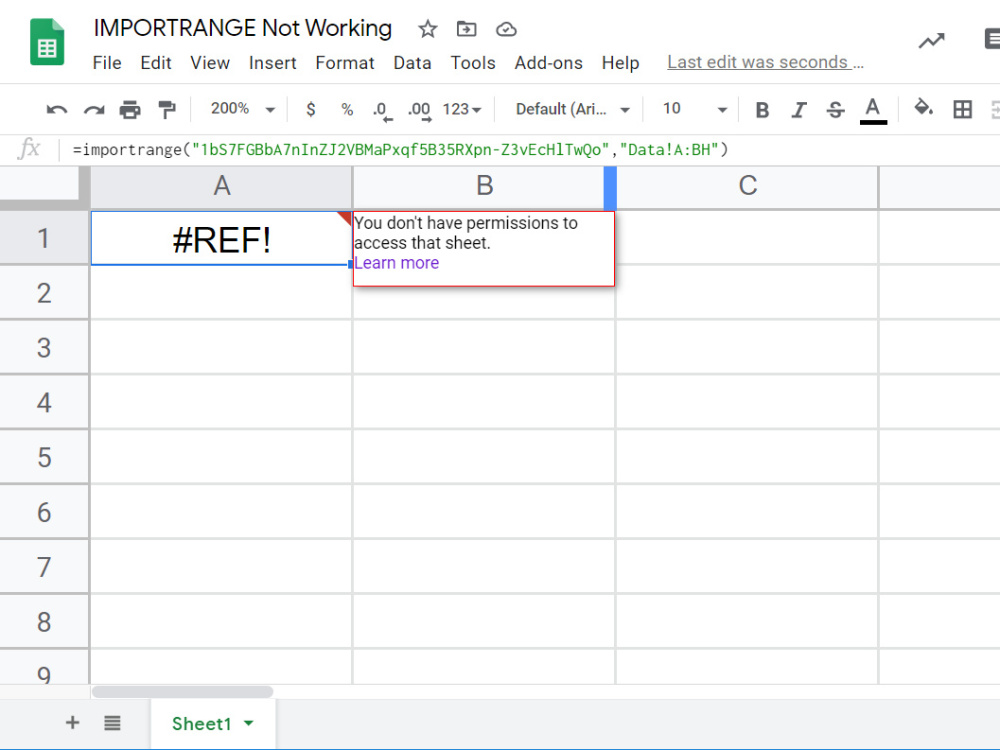Print the spreadsheet
The height and width of the screenshot is (750, 1000).
130,110
